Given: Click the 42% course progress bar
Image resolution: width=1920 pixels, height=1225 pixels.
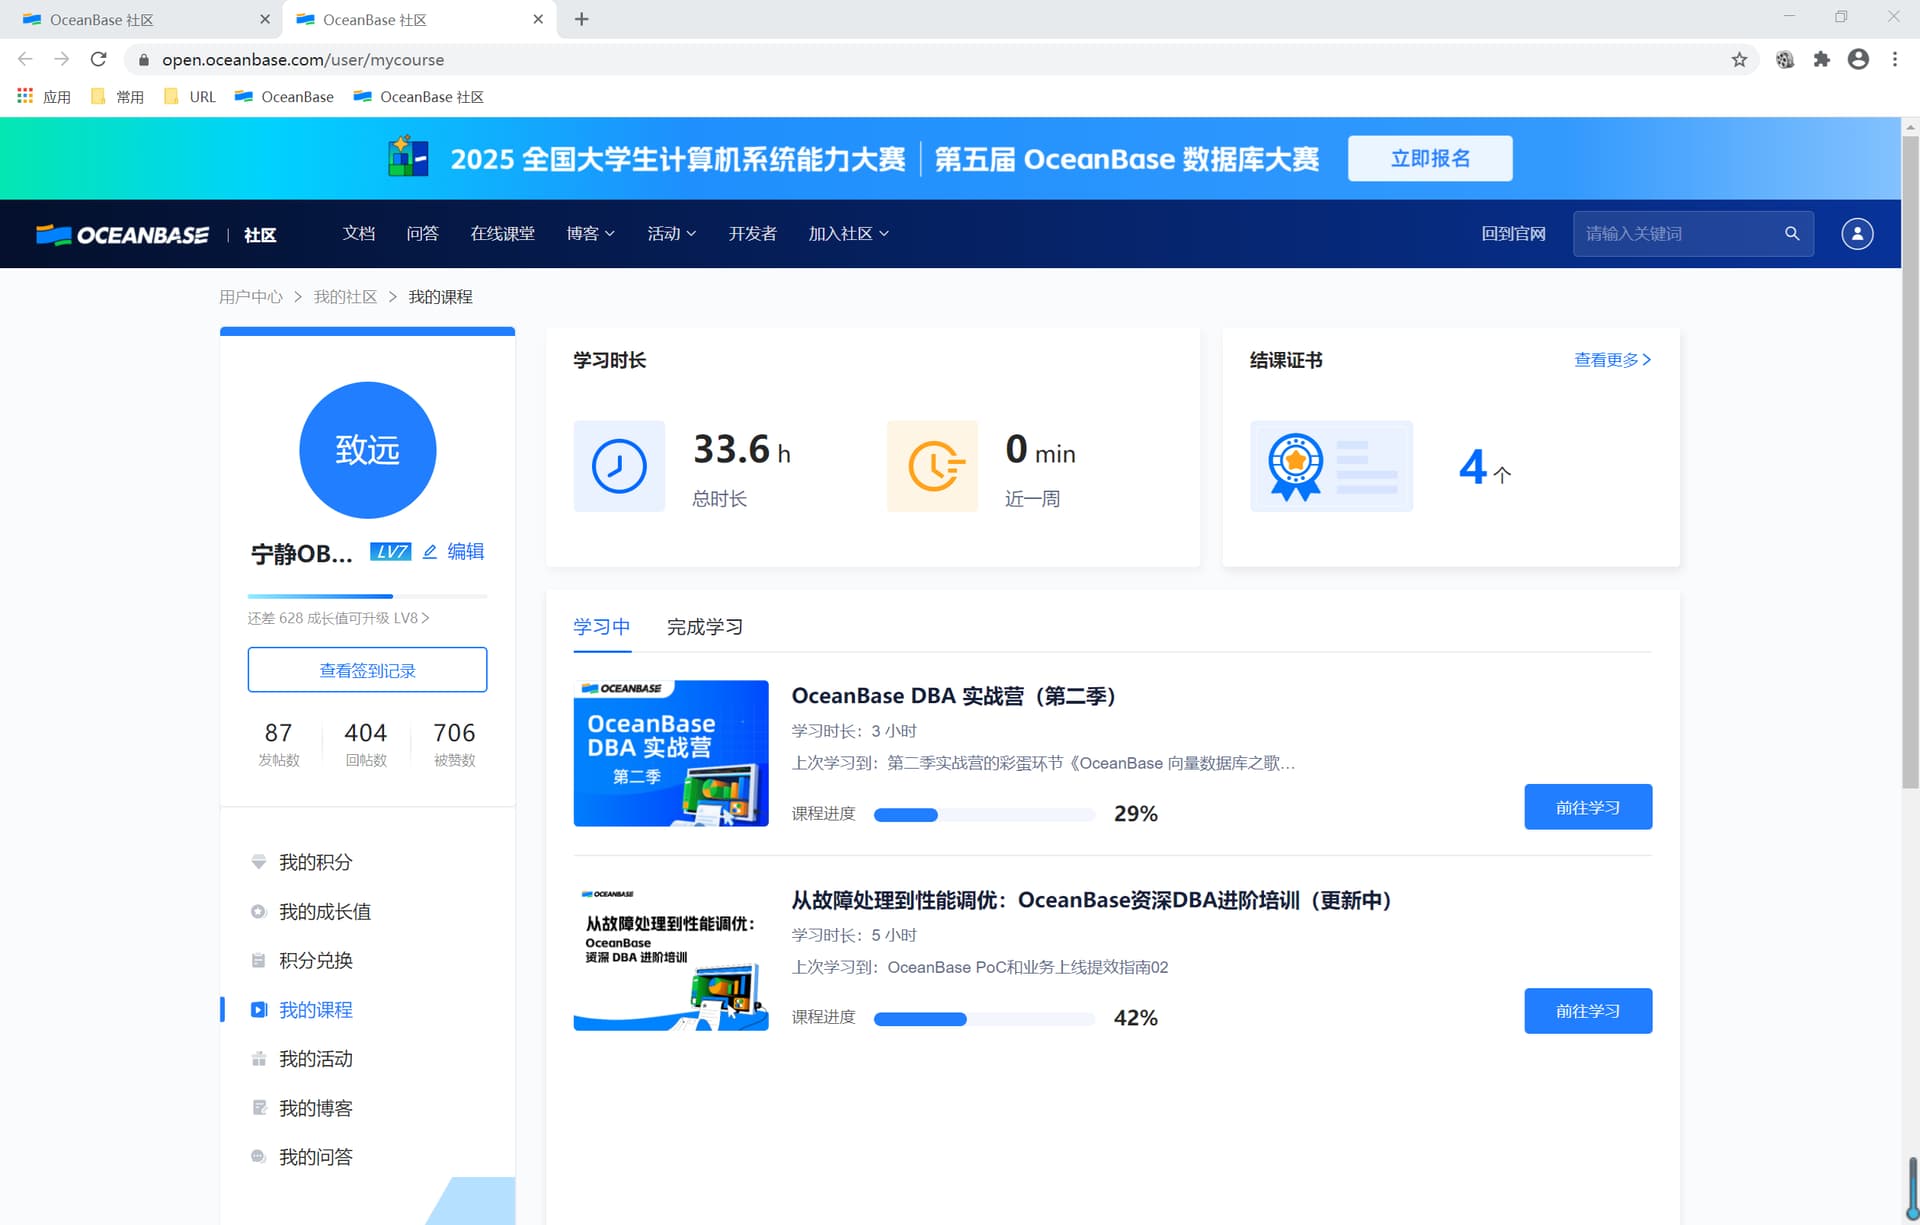Looking at the screenshot, I should (x=984, y=1019).
